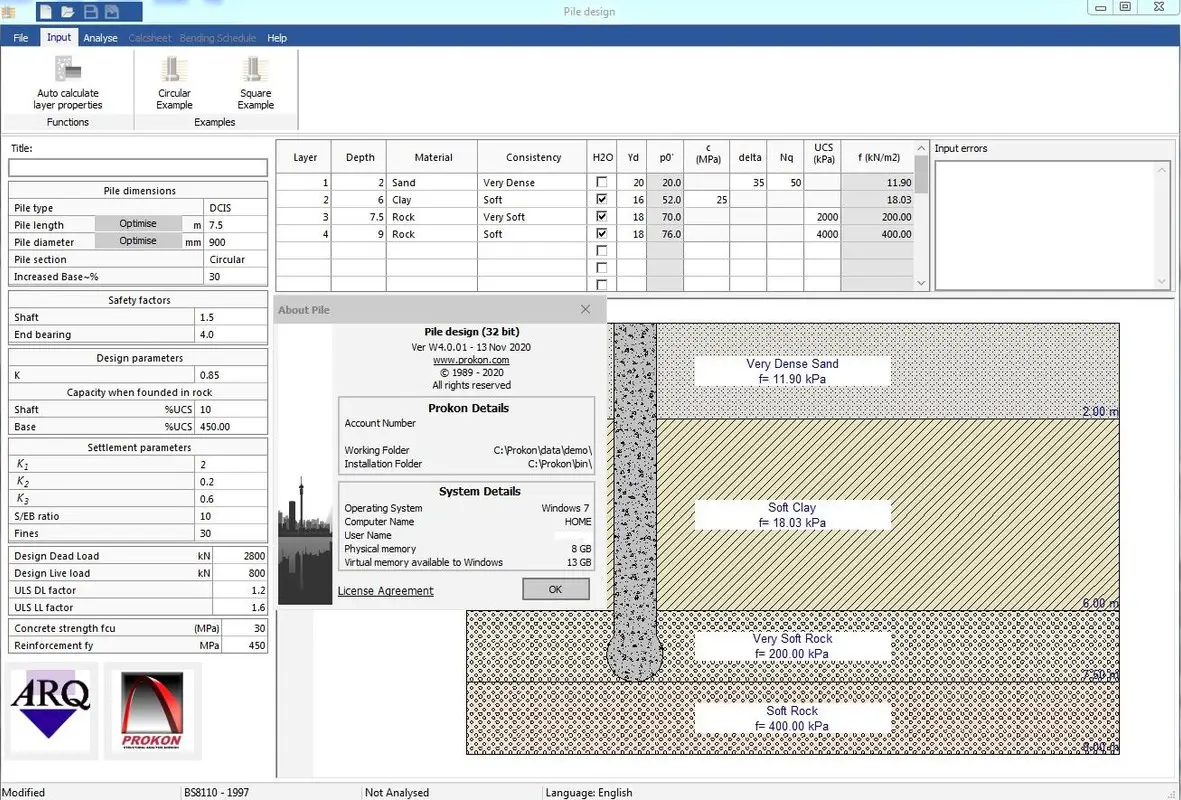
Task: Open the File menu
Action: tap(20, 38)
